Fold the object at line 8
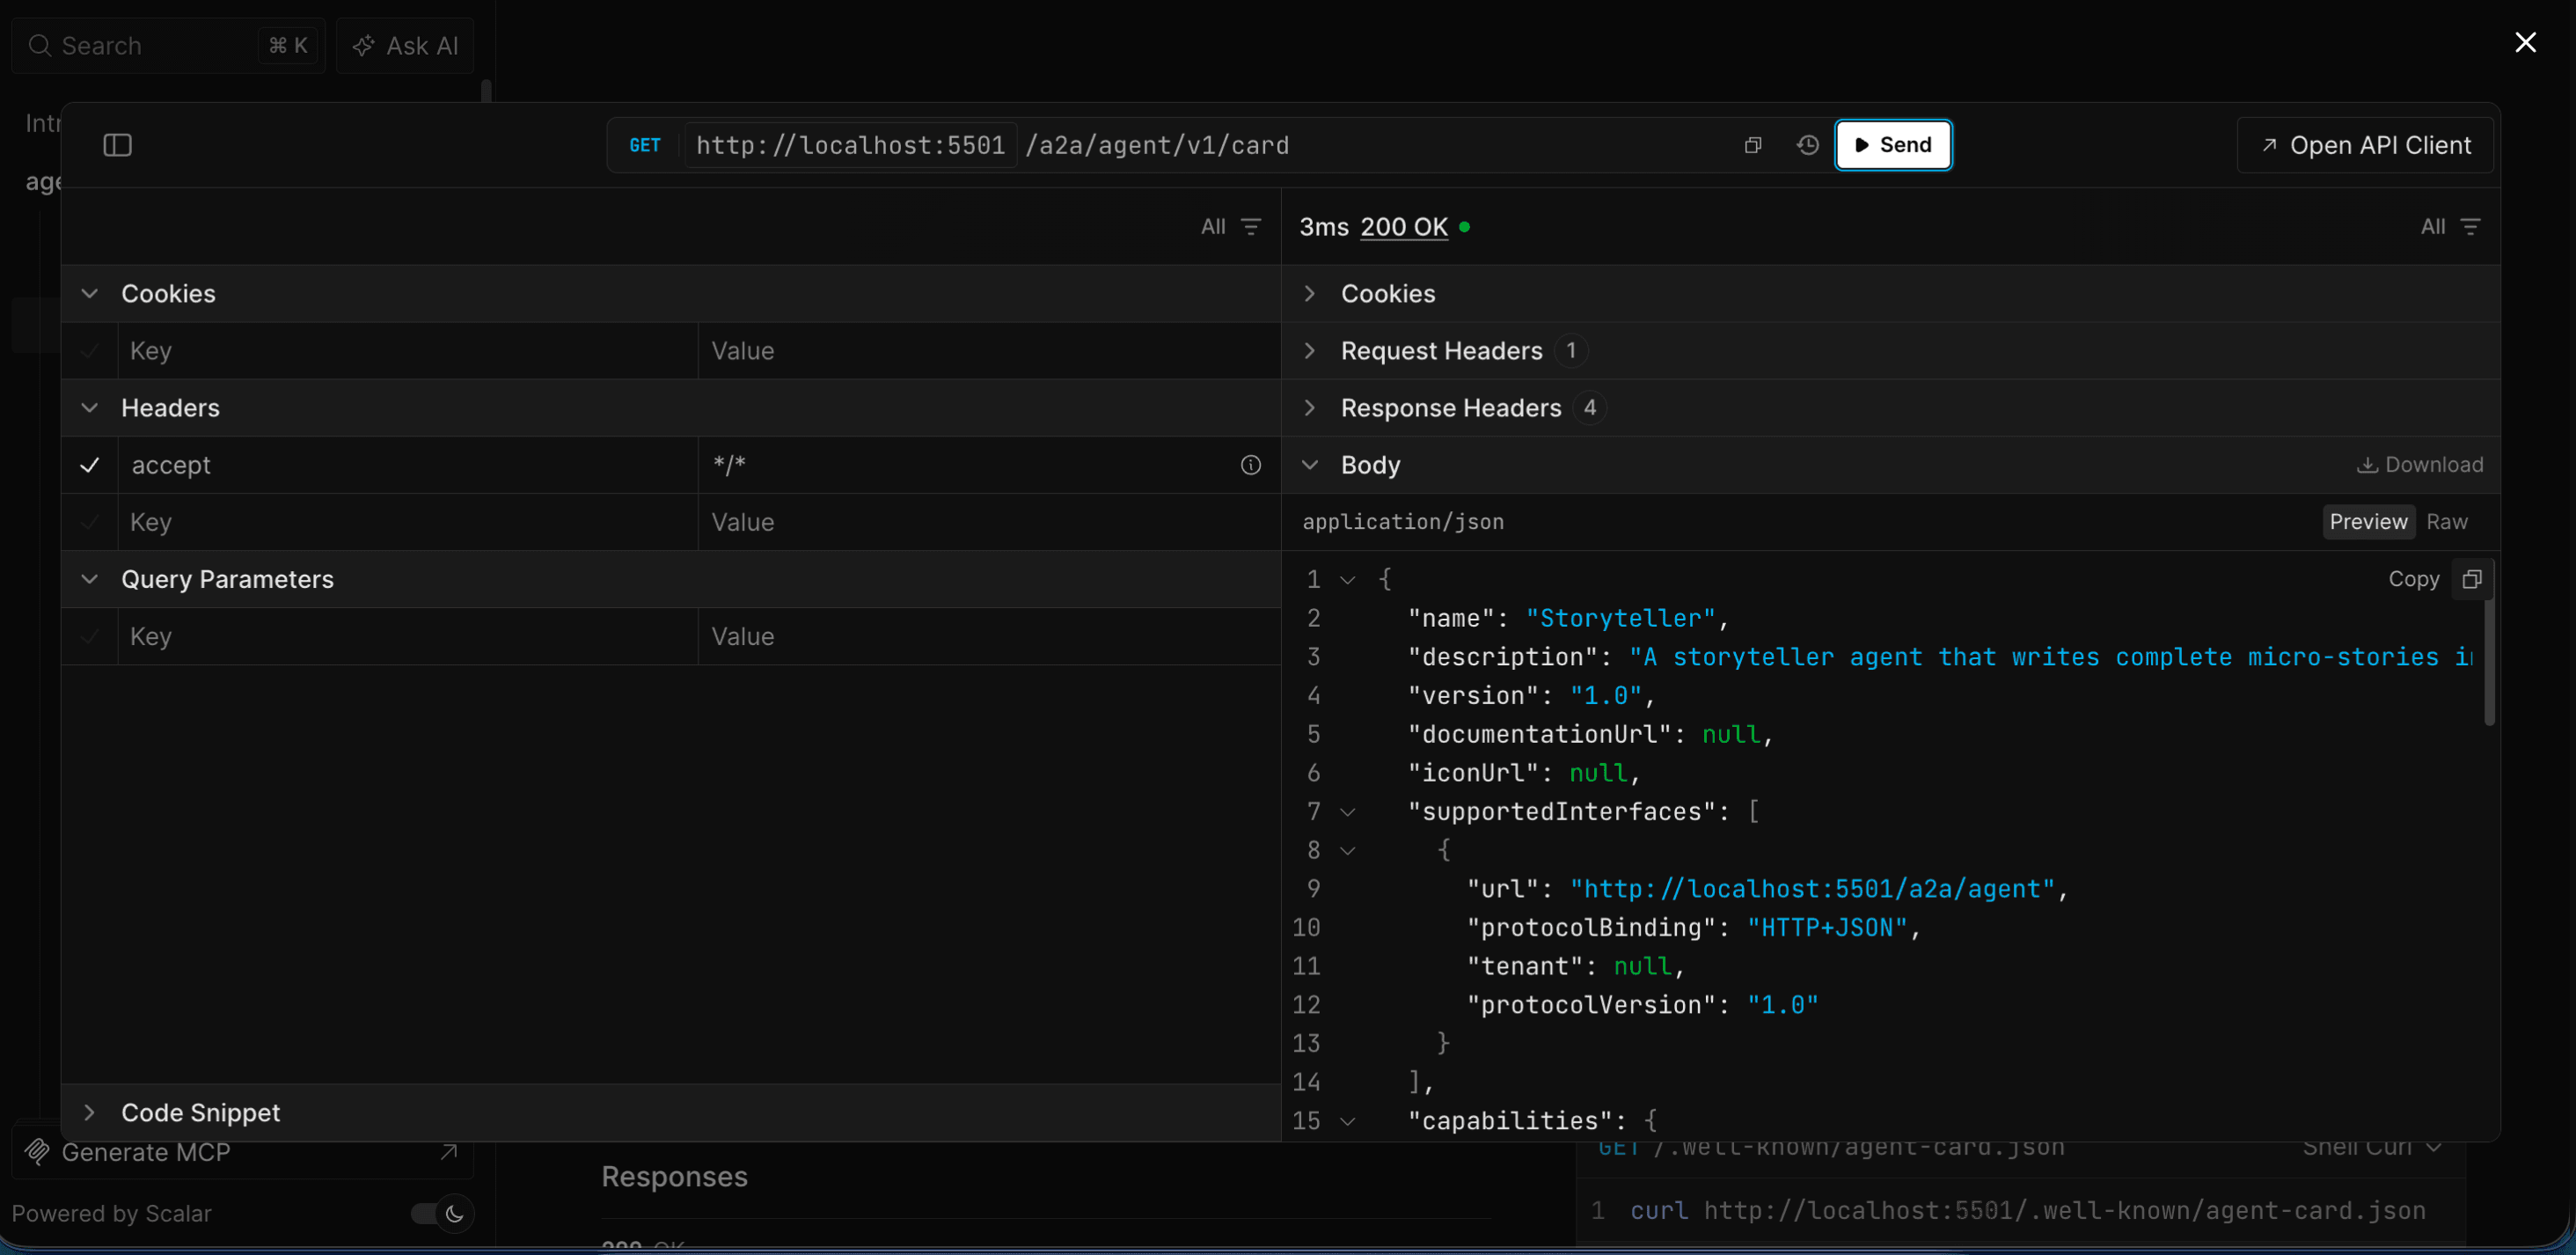2576x1255 pixels. coord(1347,851)
